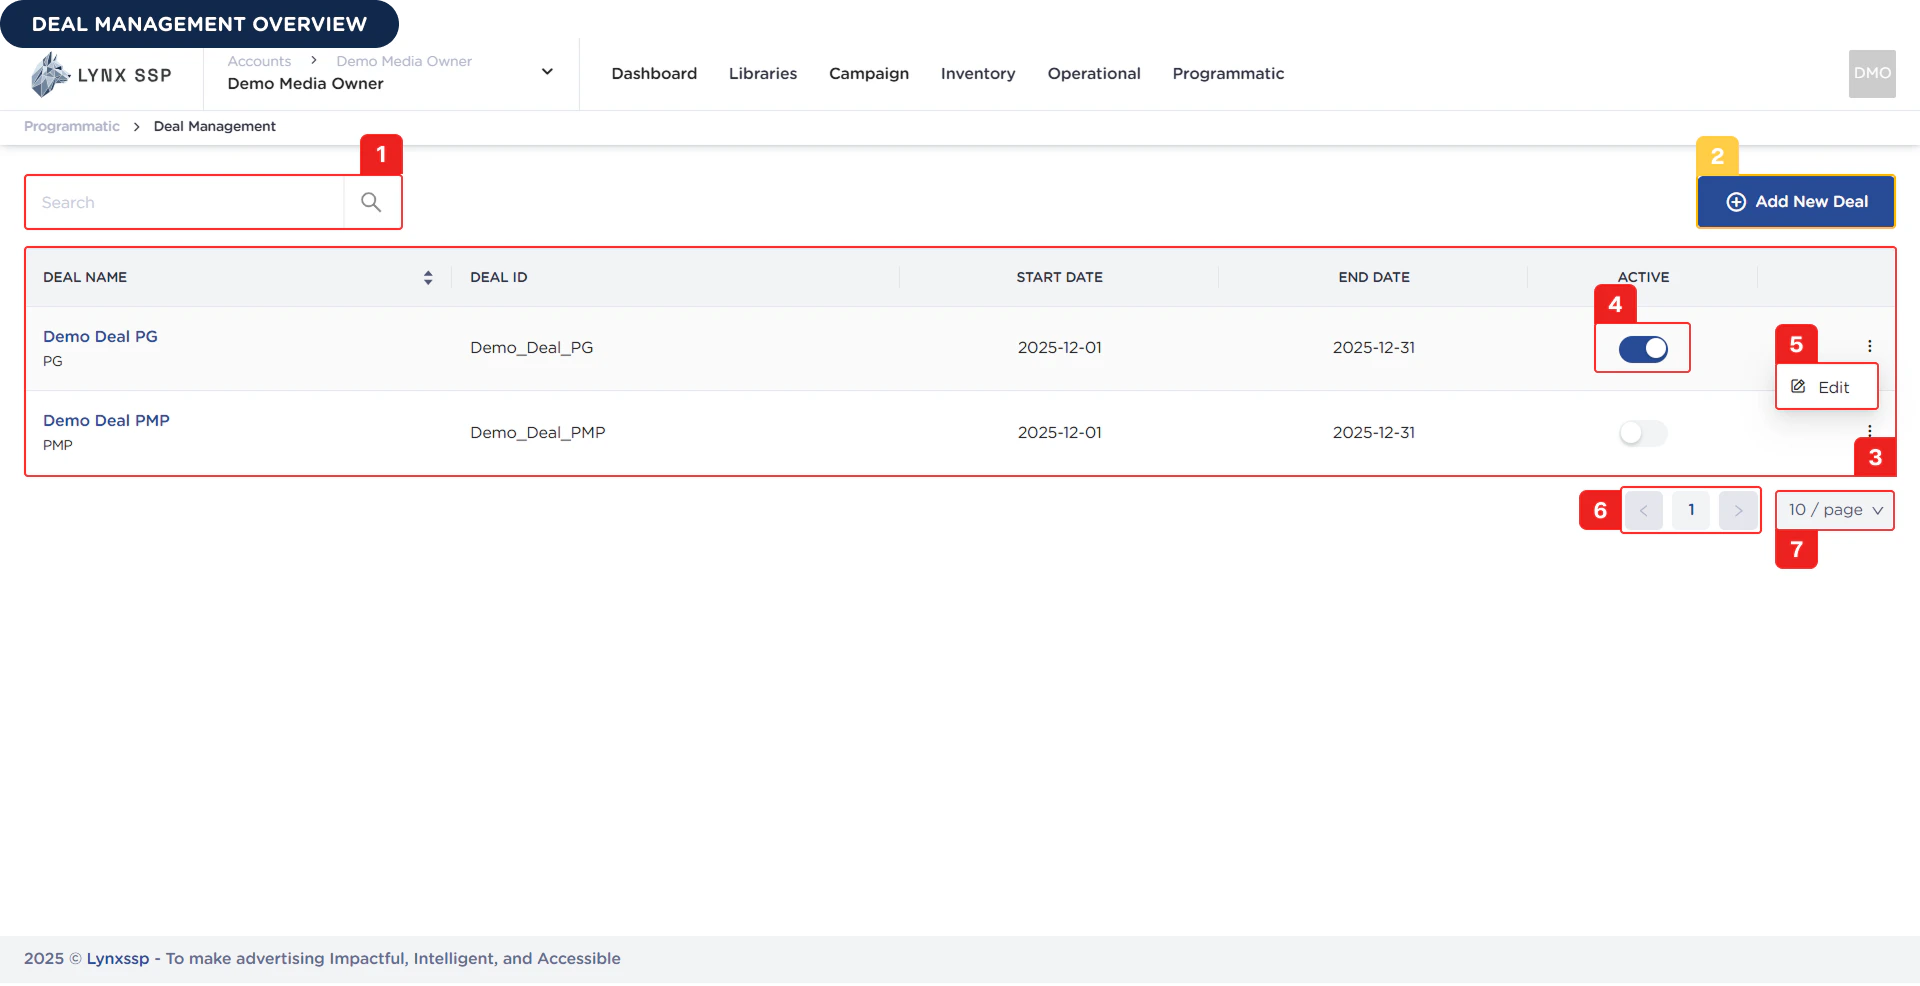Image resolution: width=1920 pixels, height=986 pixels.
Task: Choose Edit from the context menu
Action: pyautogui.click(x=1832, y=386)
